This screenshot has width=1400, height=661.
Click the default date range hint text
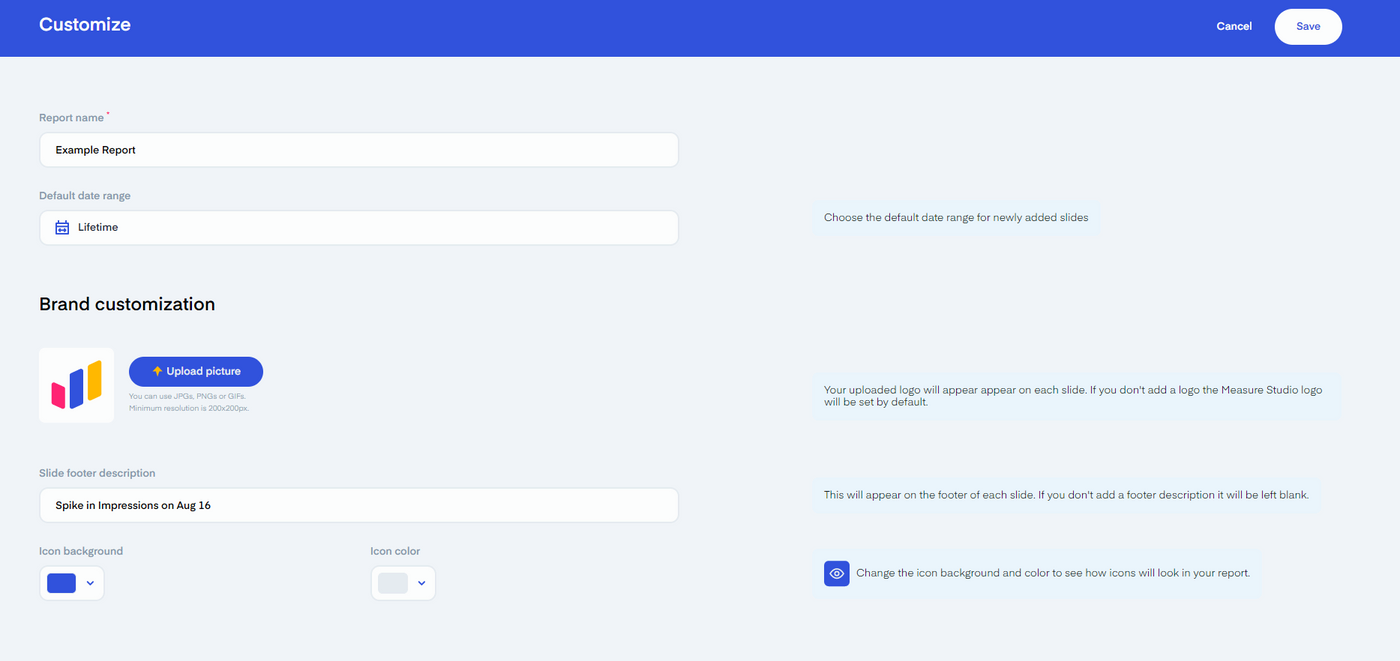pos(956,217)
